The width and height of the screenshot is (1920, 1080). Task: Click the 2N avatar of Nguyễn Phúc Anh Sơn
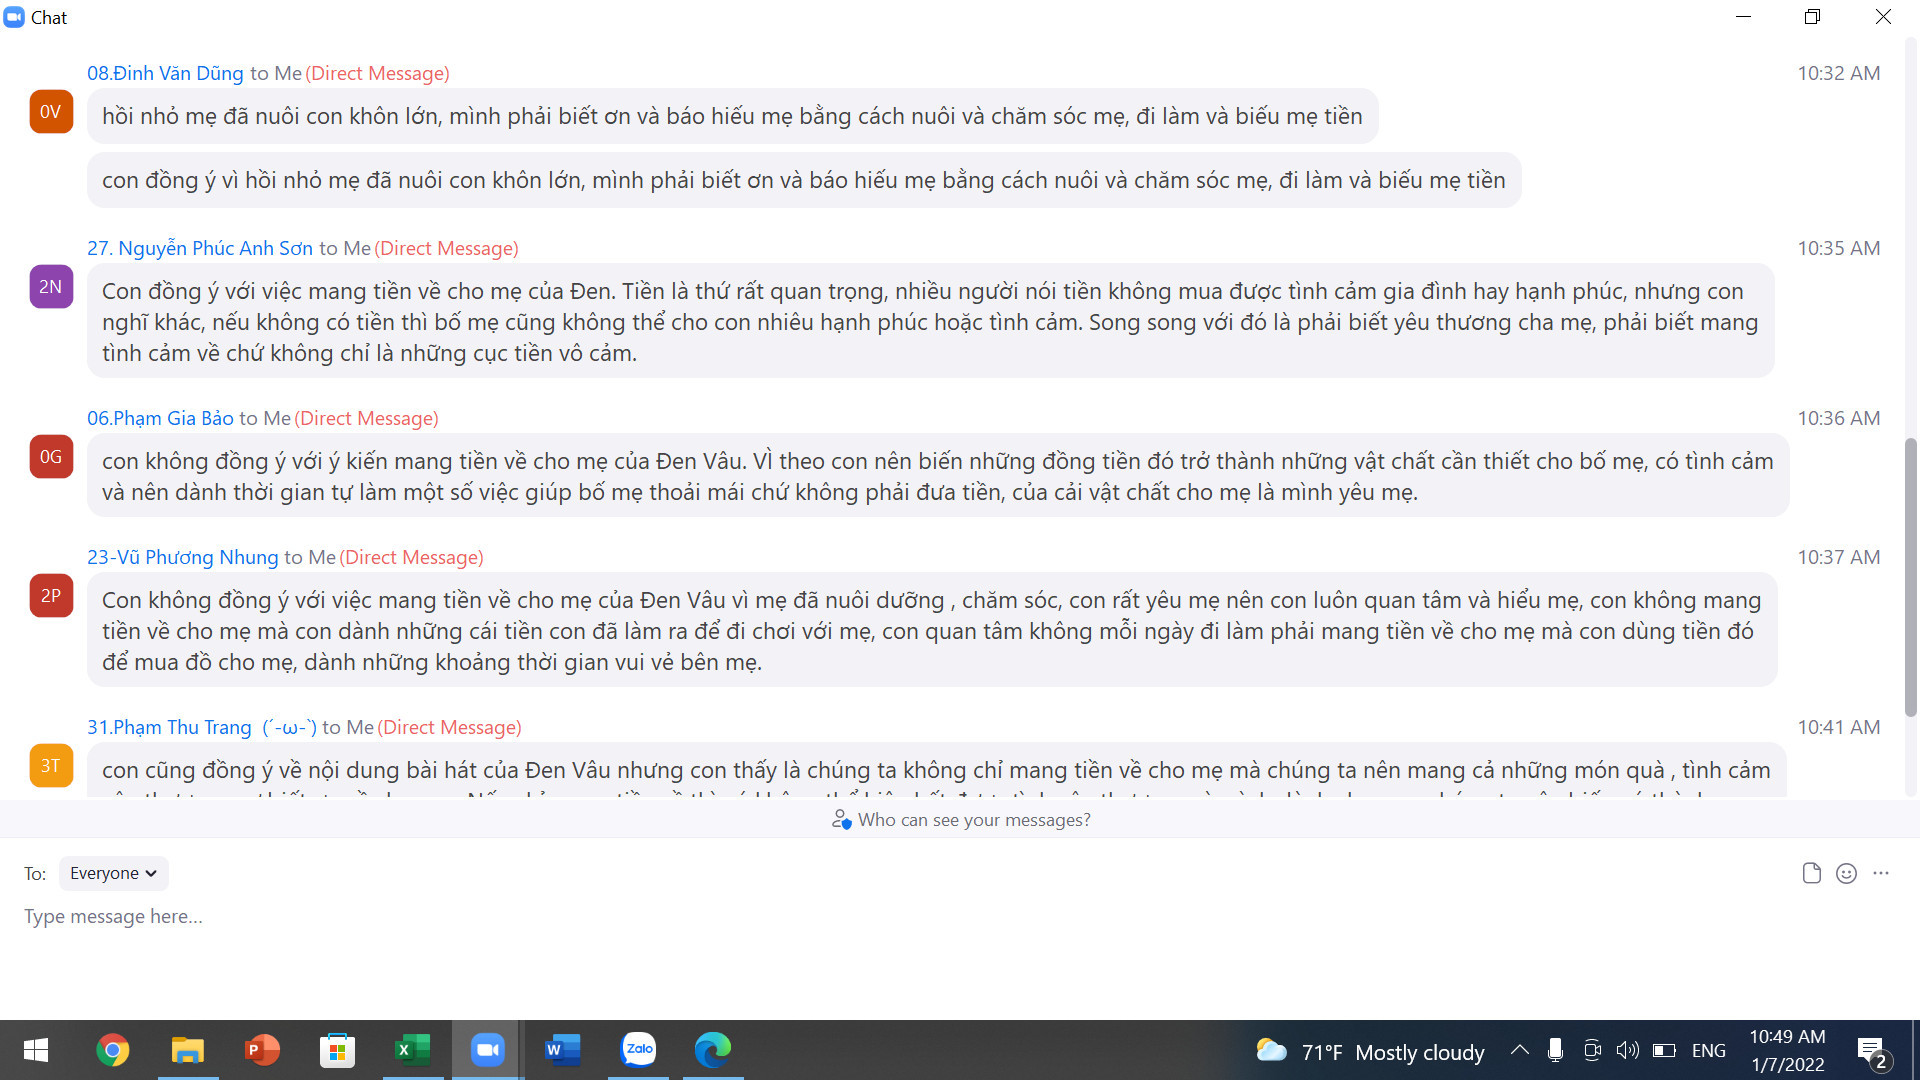(51, 287)
